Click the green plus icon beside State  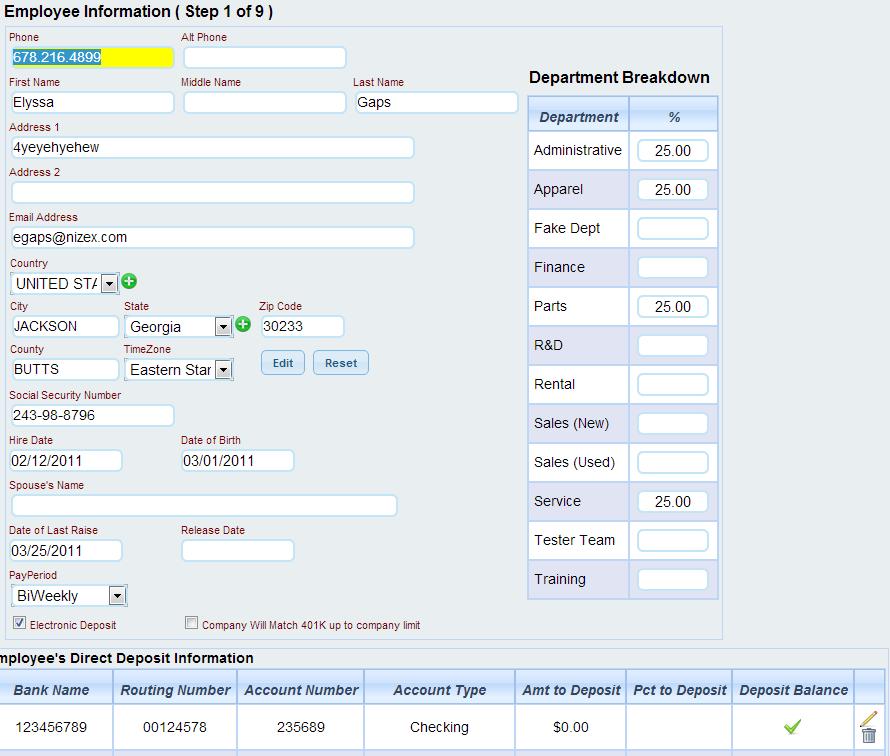(x=242, y=325)
